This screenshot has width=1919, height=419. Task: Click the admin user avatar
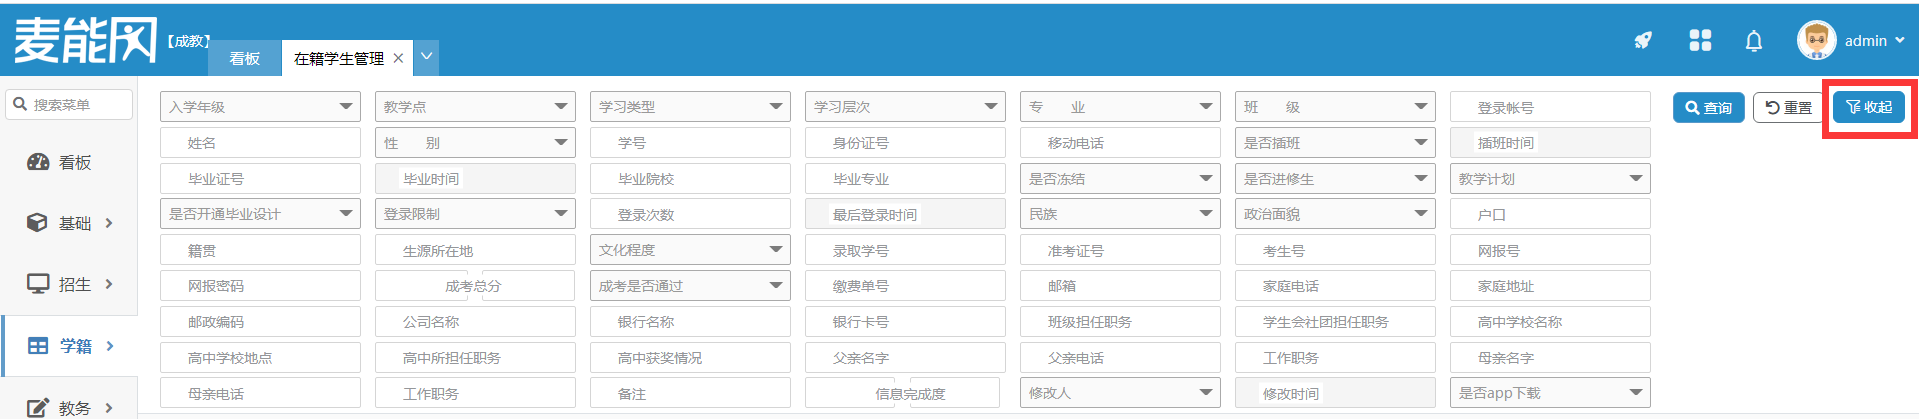coord(1816,41)
